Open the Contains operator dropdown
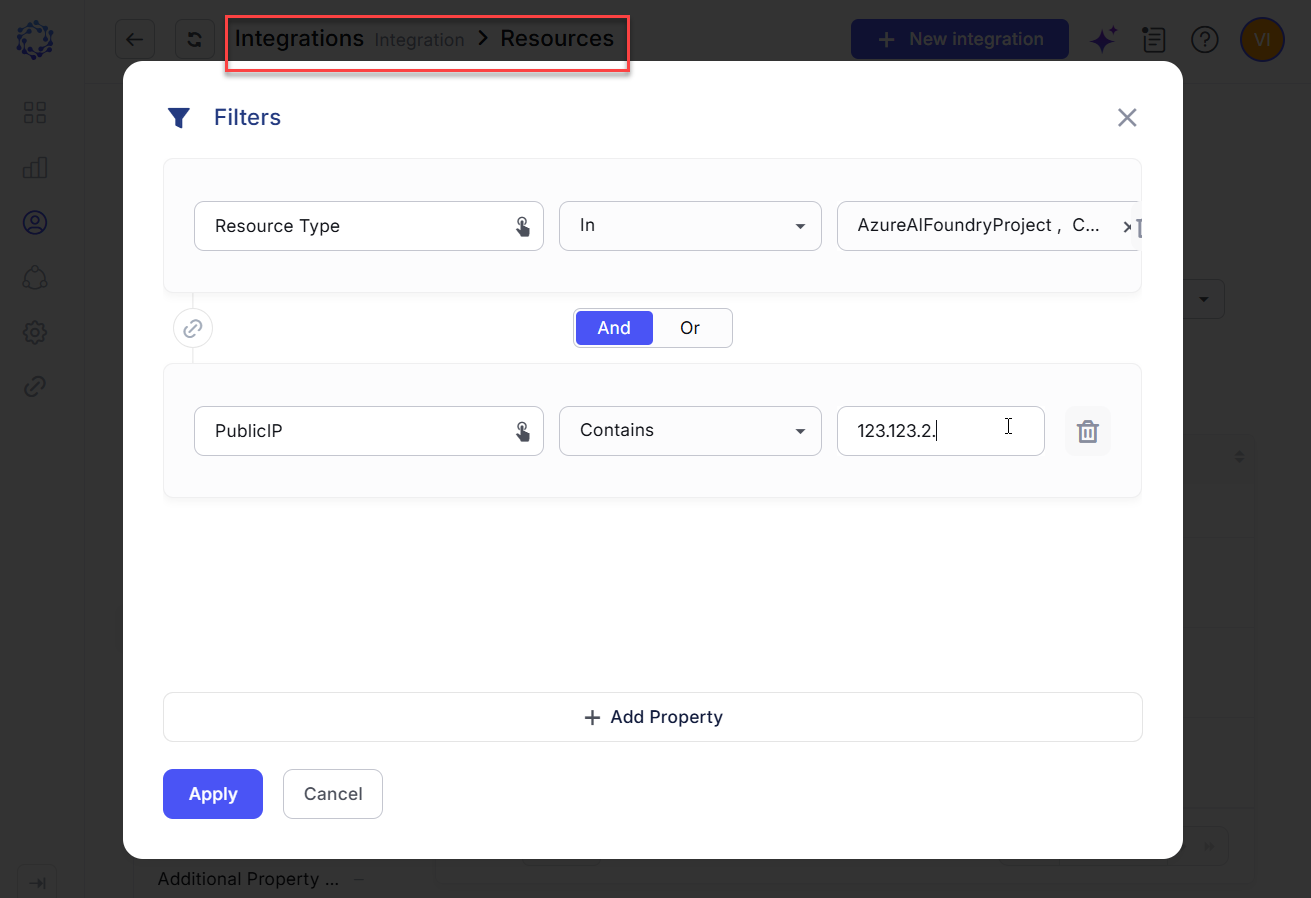 click(690, 430)
